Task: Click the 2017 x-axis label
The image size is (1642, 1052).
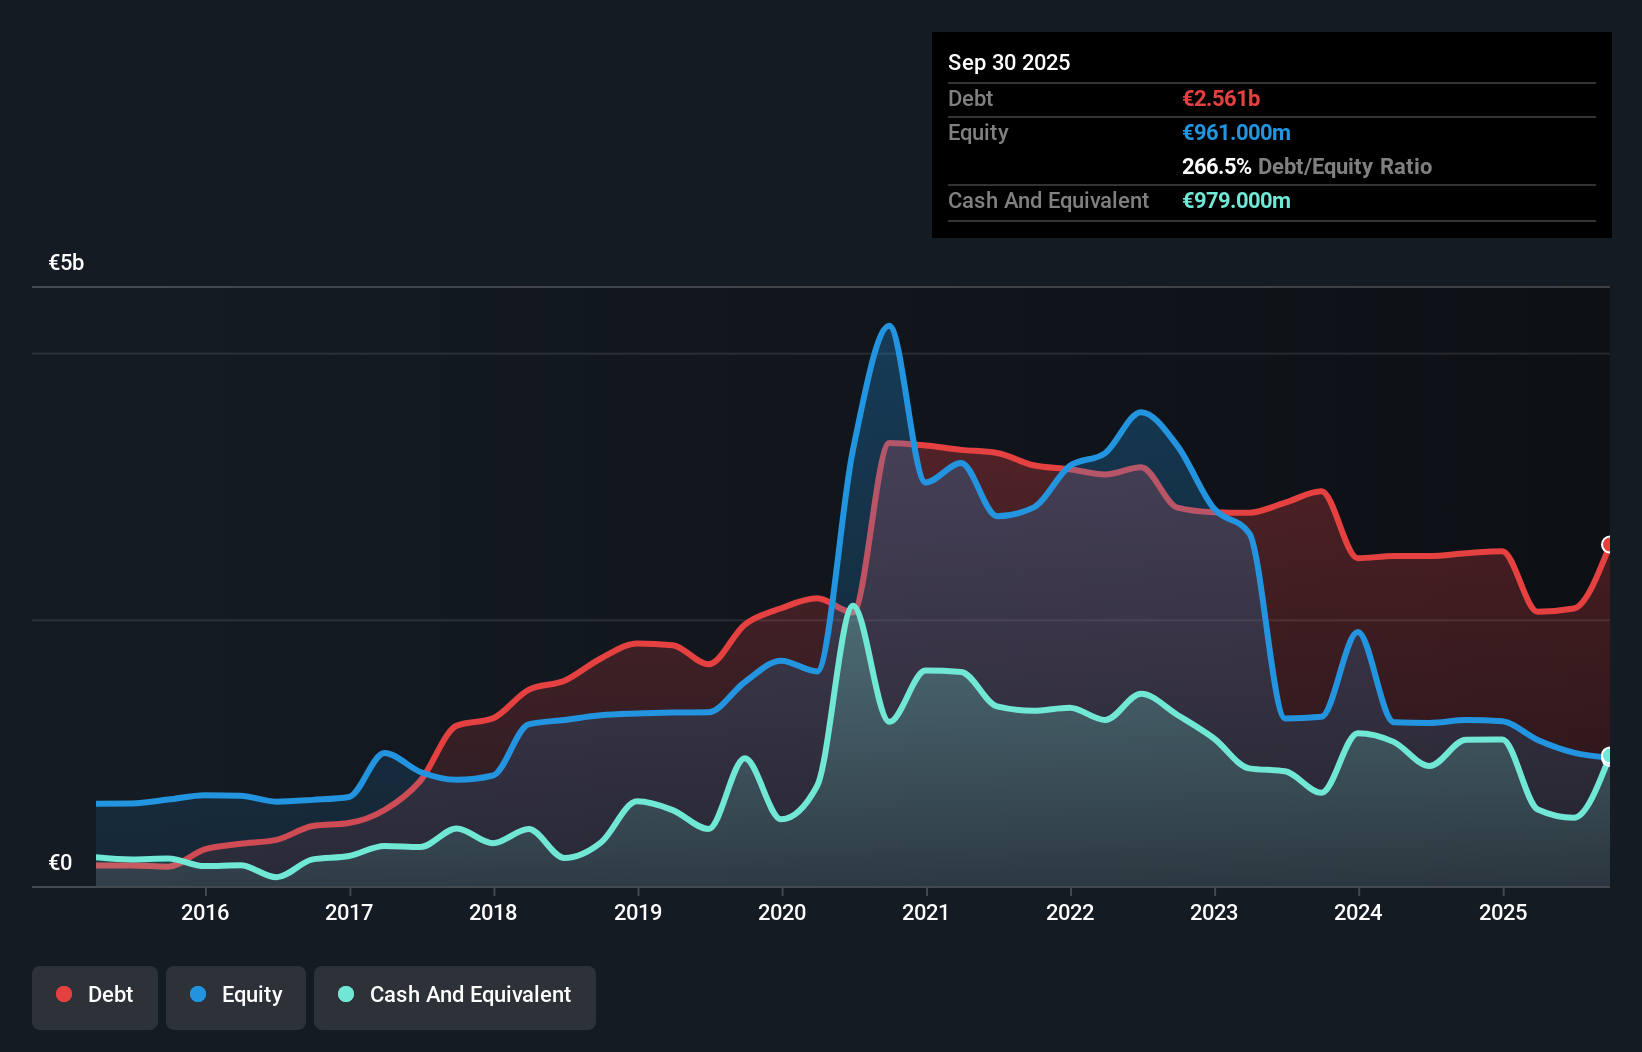Action: (x=349, y=912)
